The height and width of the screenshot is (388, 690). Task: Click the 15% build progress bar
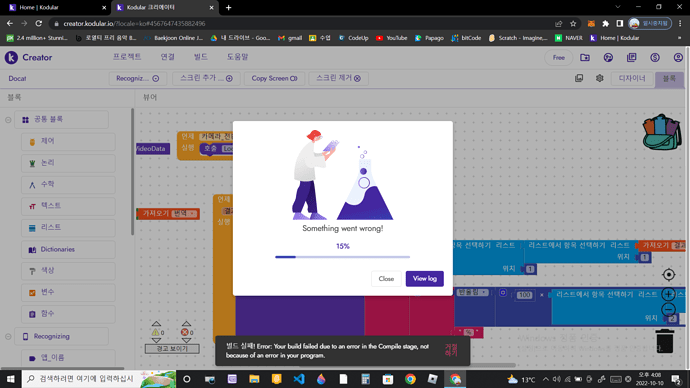(x=342, y=257)
